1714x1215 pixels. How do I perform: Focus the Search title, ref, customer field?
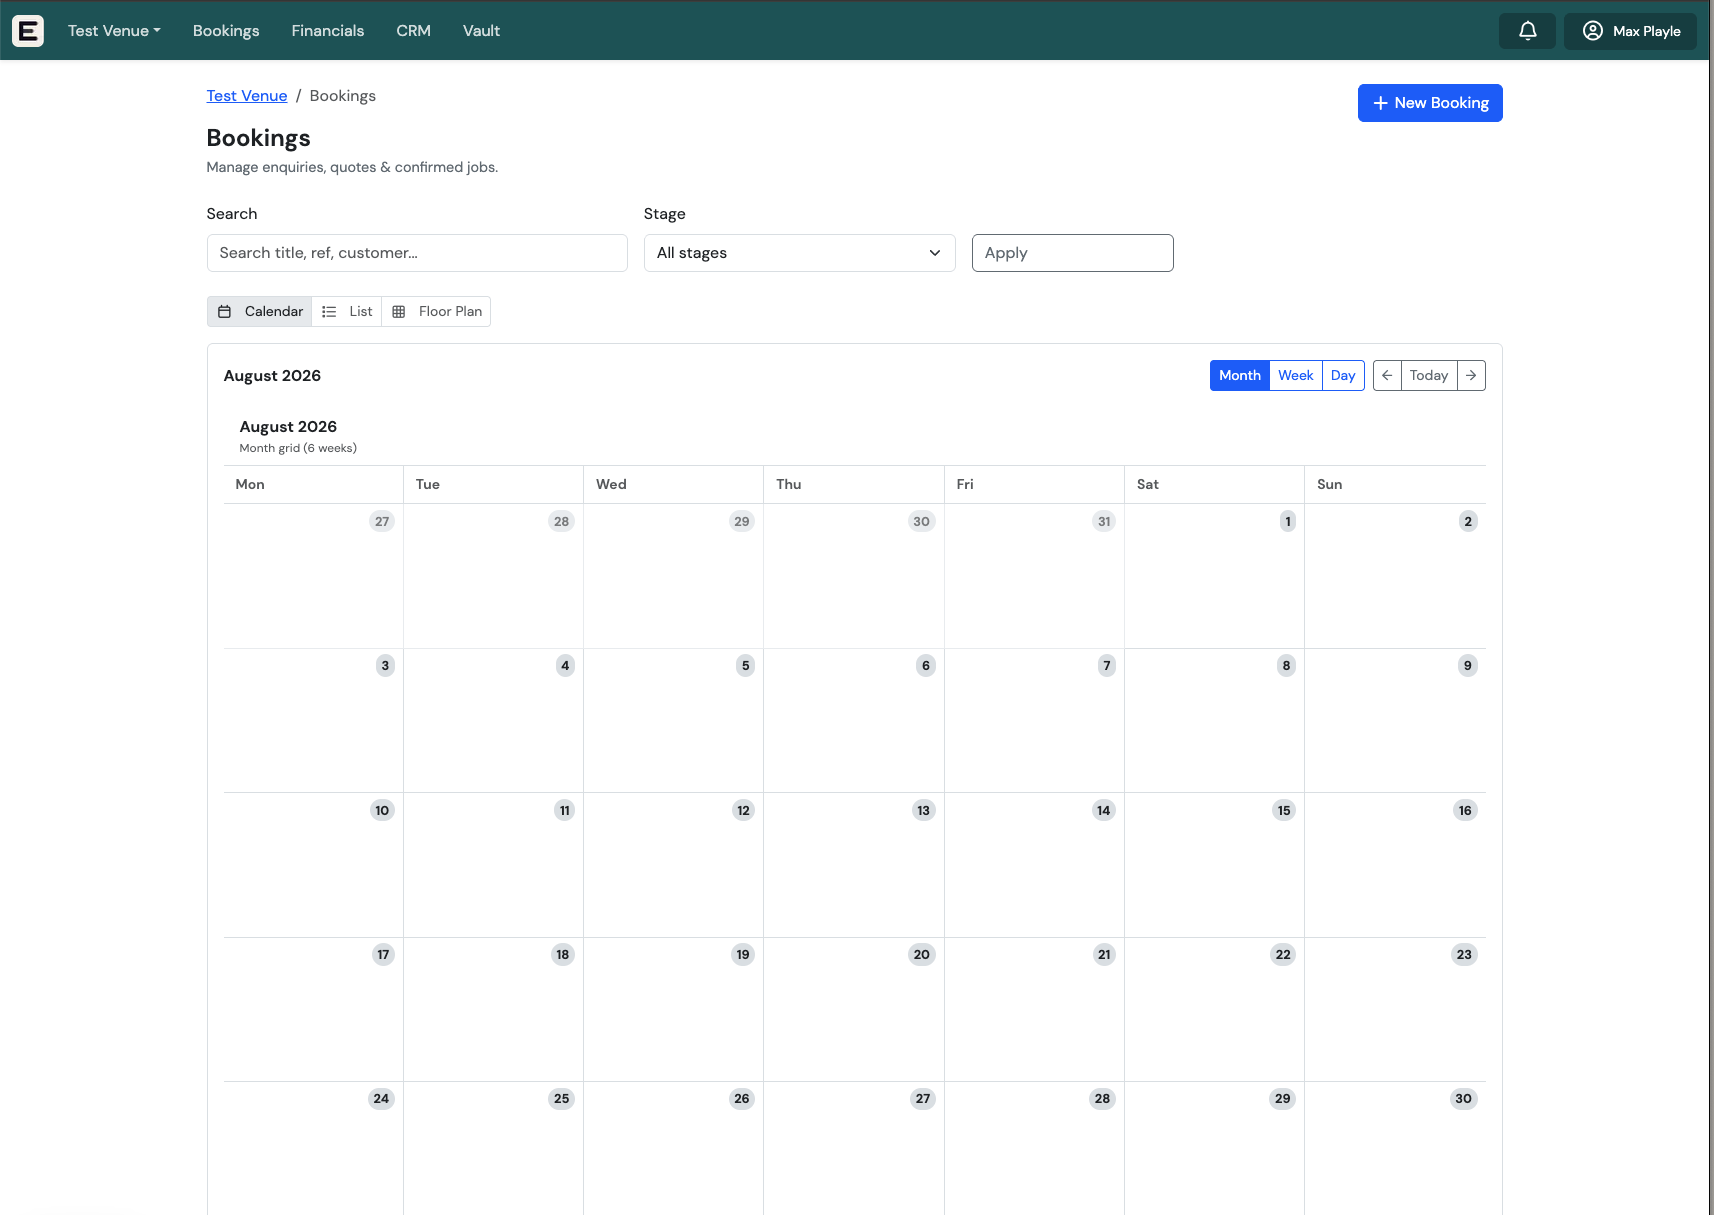pos(417,253)
